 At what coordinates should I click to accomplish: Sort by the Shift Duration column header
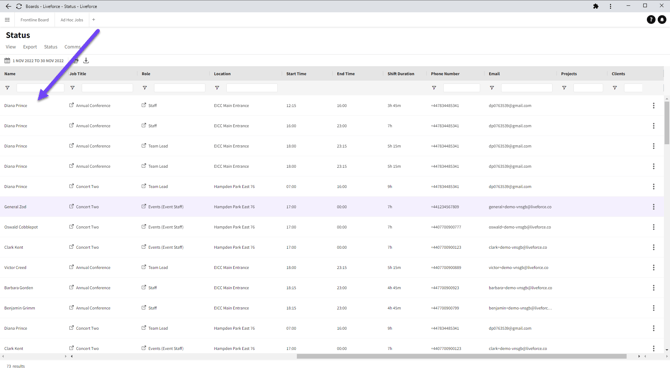click(x=401, y=74)
